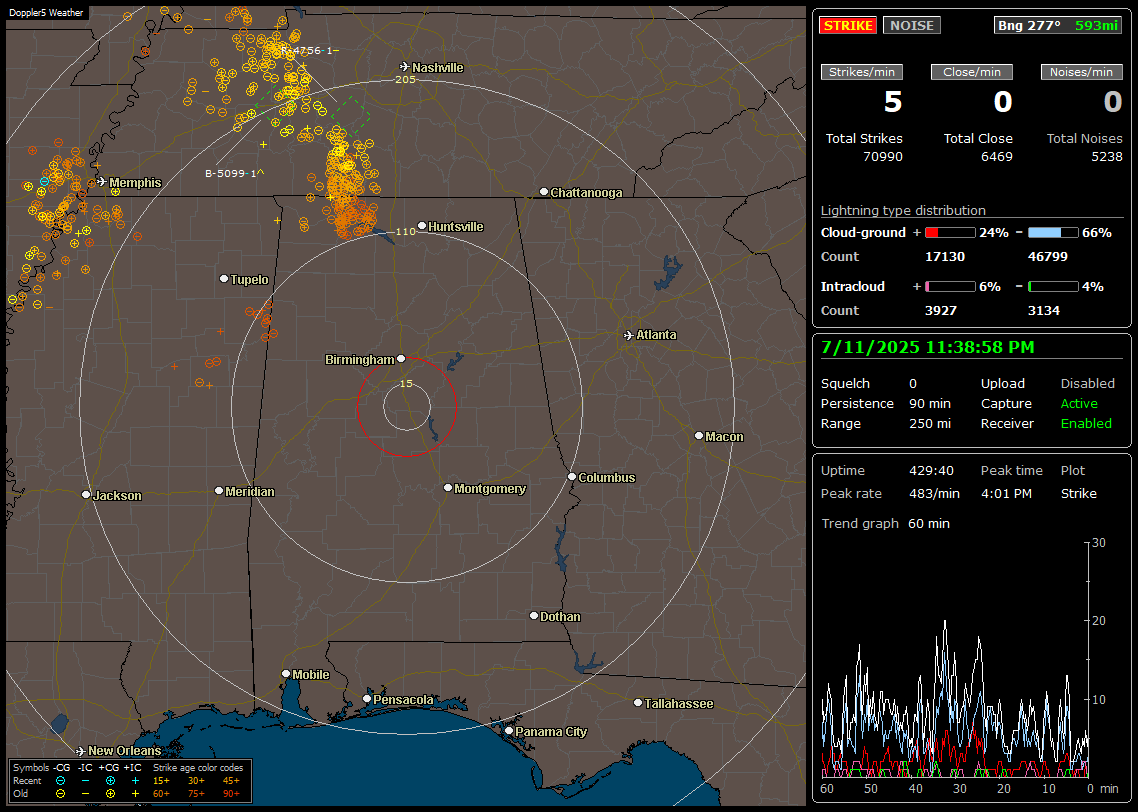The height and width of the screenshot is (812, 1138).
Task: Click the Total Close value 6469
Action: click(x=996, y=156)
